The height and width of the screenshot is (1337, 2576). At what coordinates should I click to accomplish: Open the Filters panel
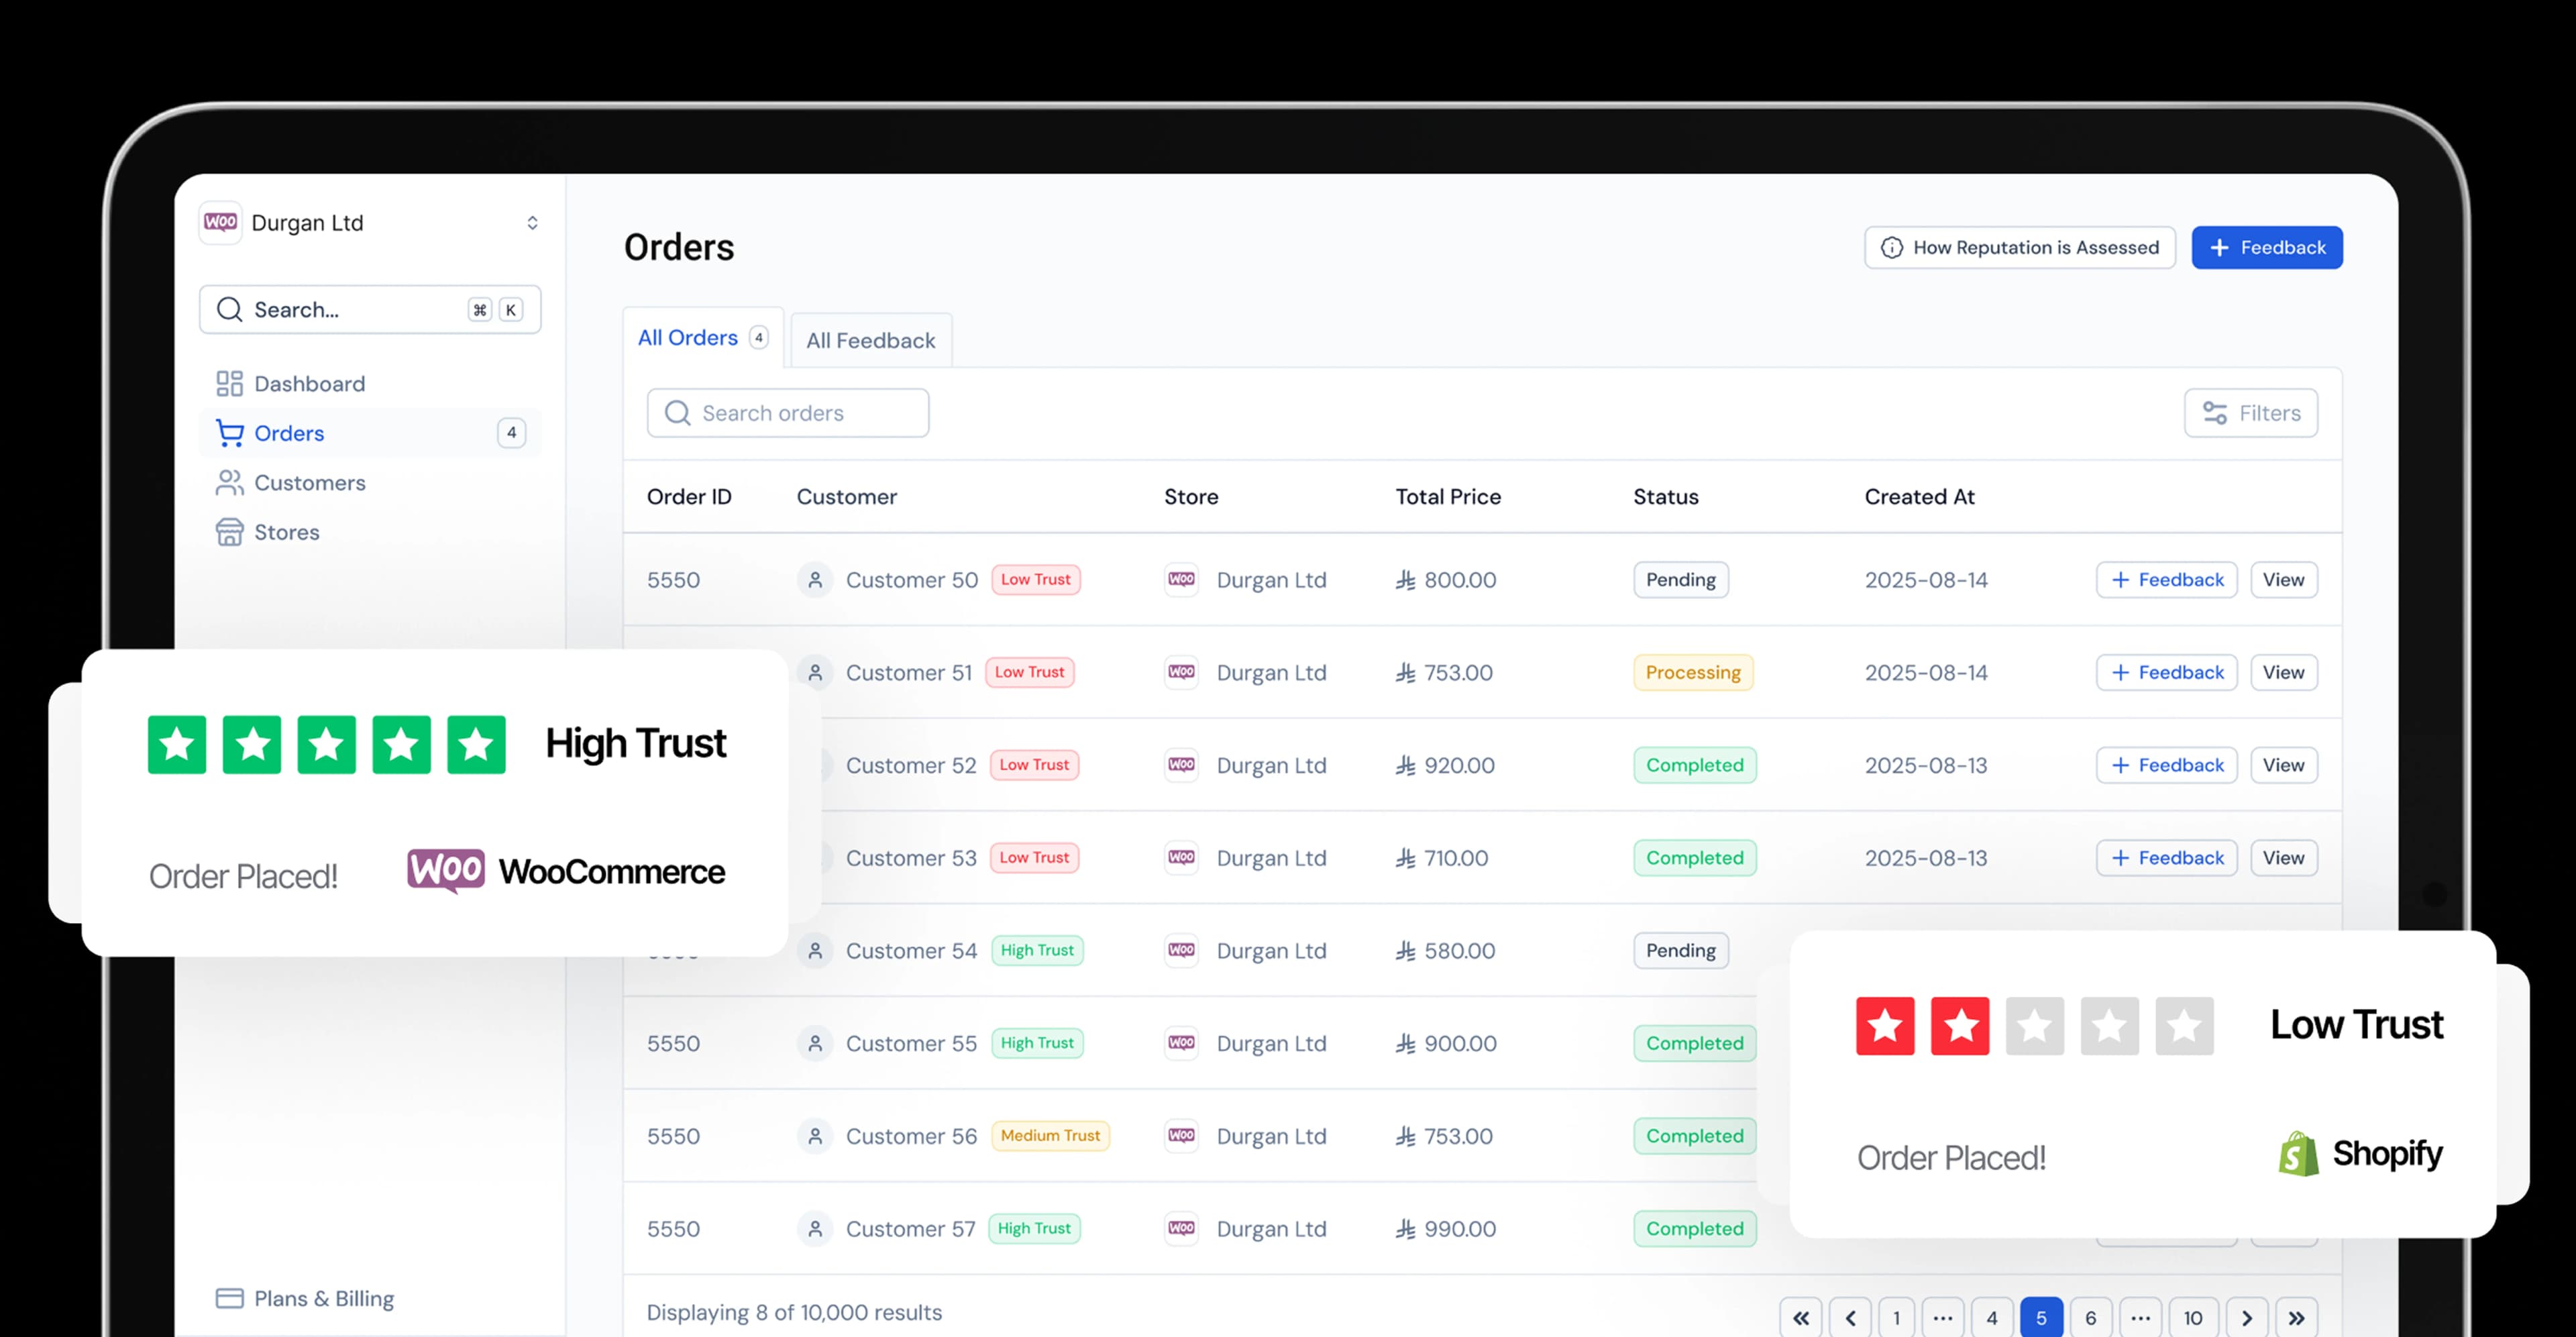pos(2250,413)
